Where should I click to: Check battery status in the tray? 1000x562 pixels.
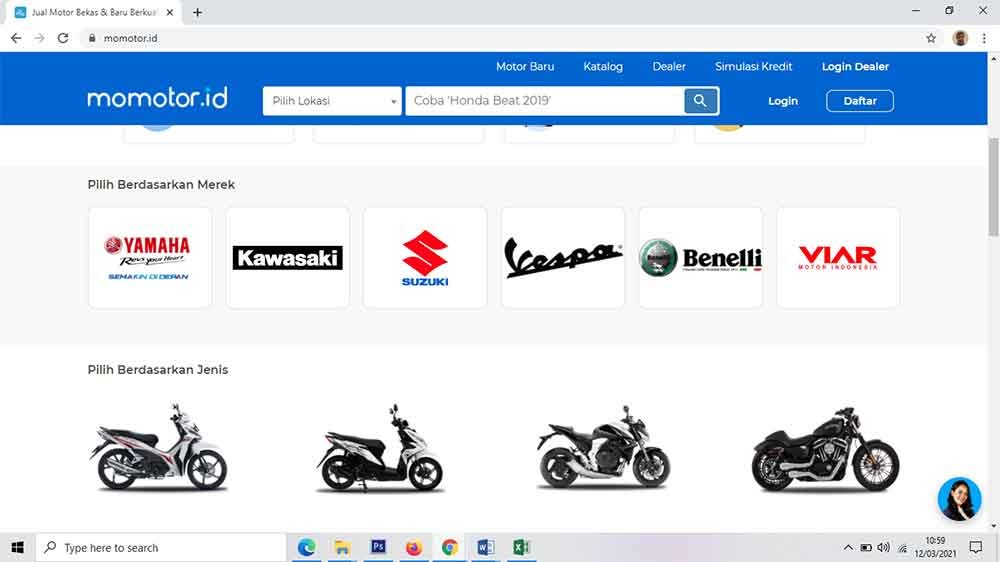865,547
